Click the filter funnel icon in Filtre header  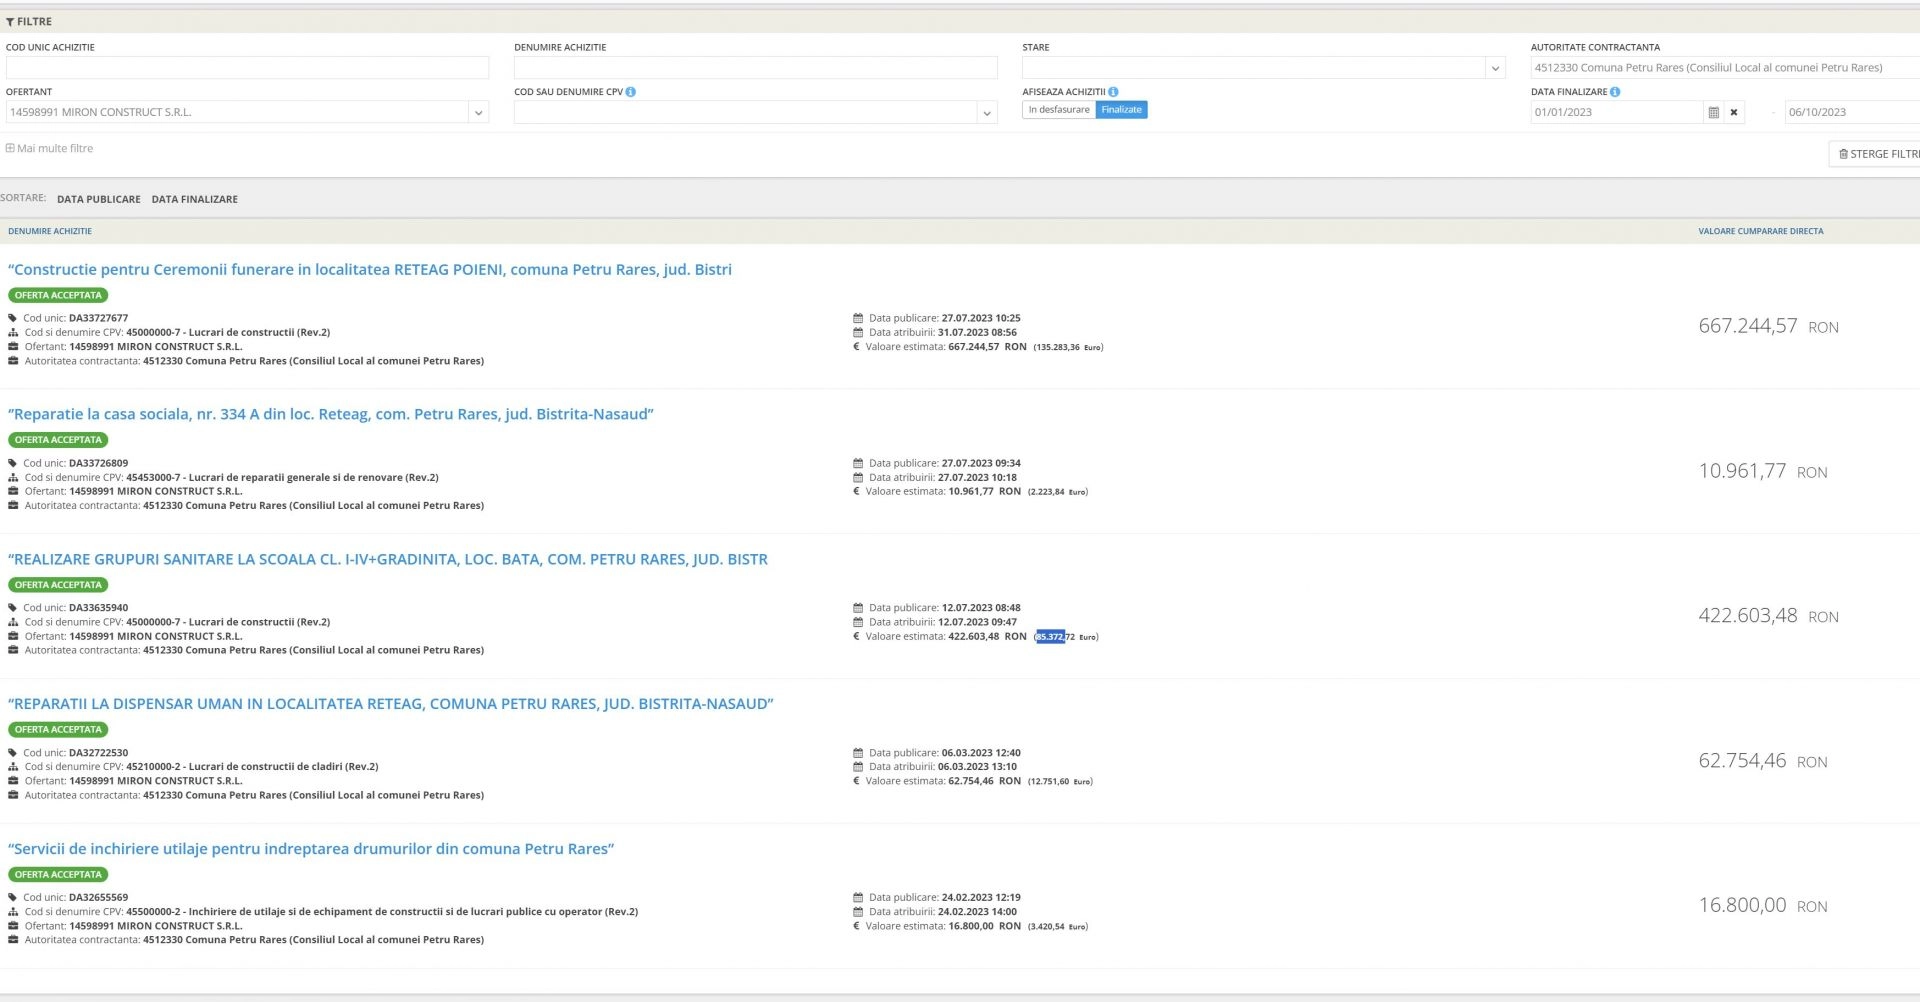pyautogui.click(x=10, y=22)
